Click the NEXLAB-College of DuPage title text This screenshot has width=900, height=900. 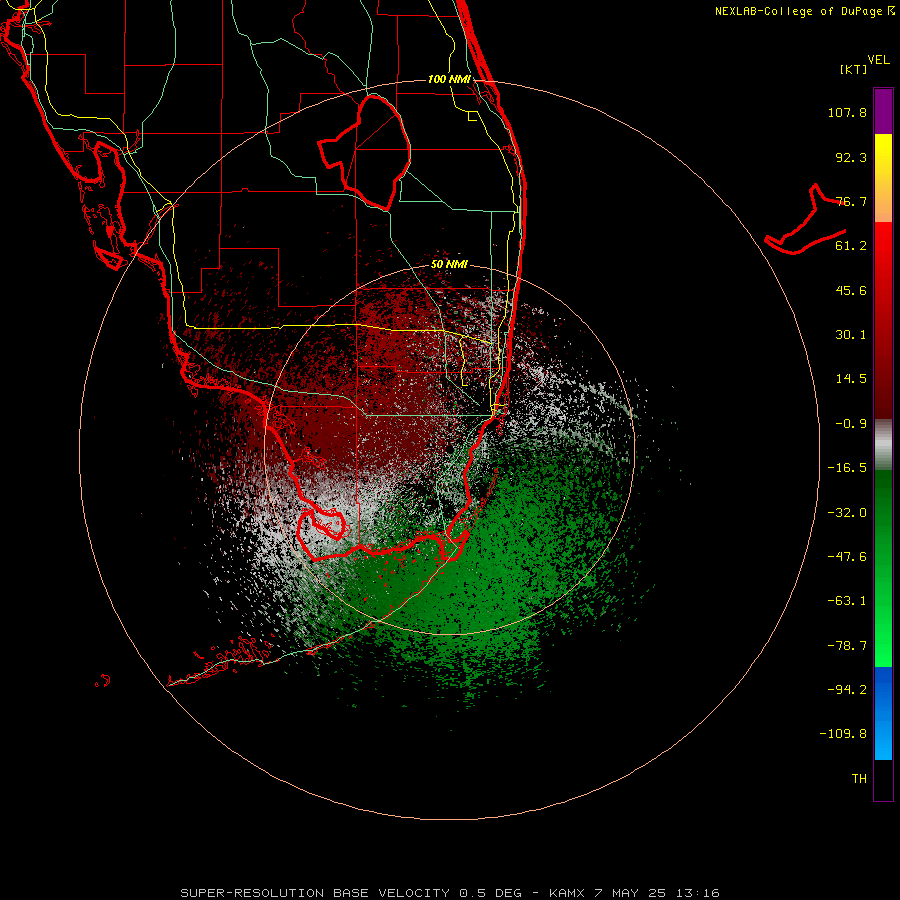pos(805,11)
